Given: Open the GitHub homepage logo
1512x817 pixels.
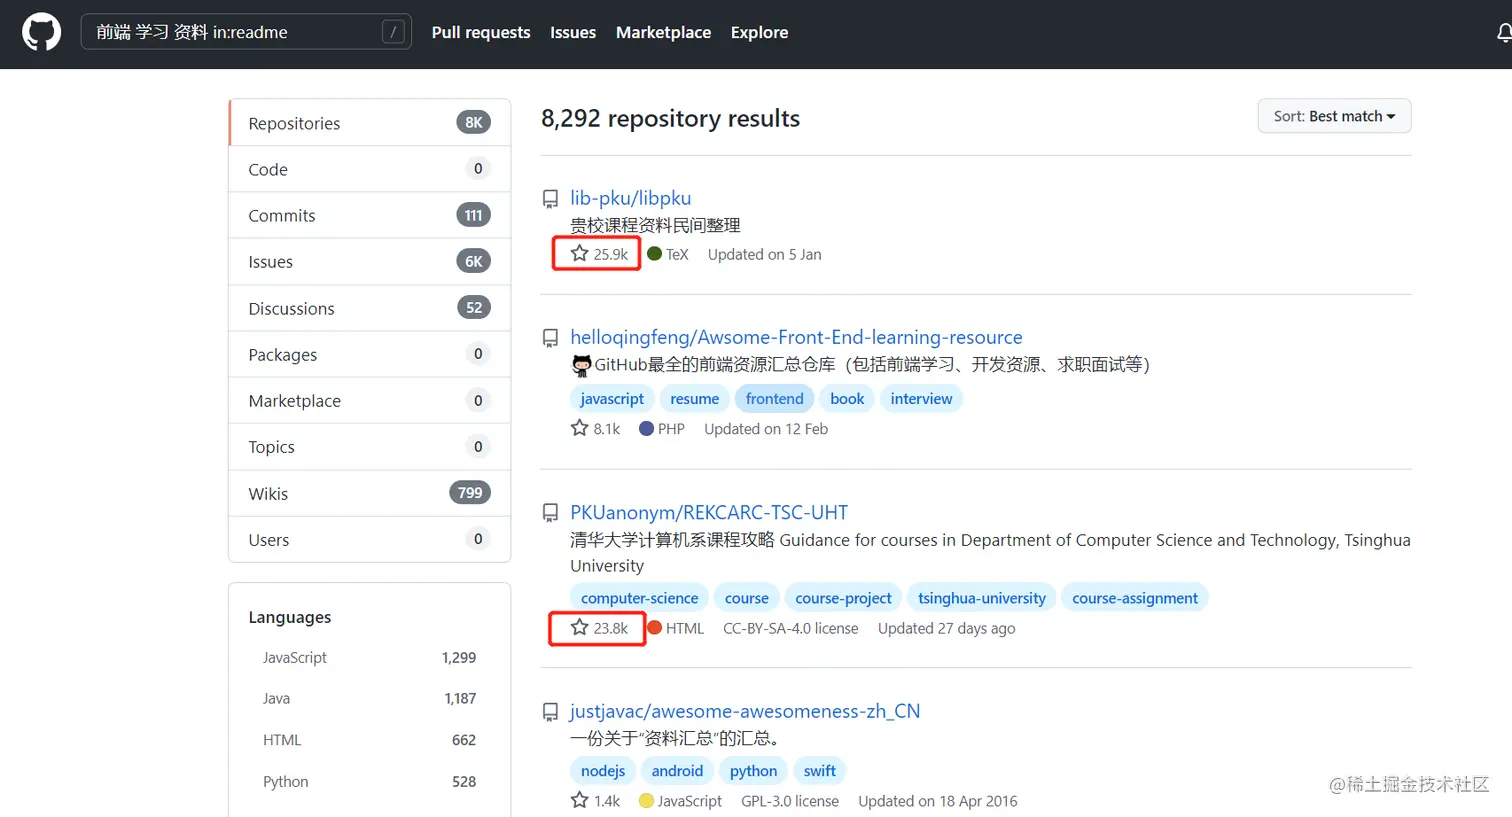Looking at the screenshot, I should click(41, 32).
